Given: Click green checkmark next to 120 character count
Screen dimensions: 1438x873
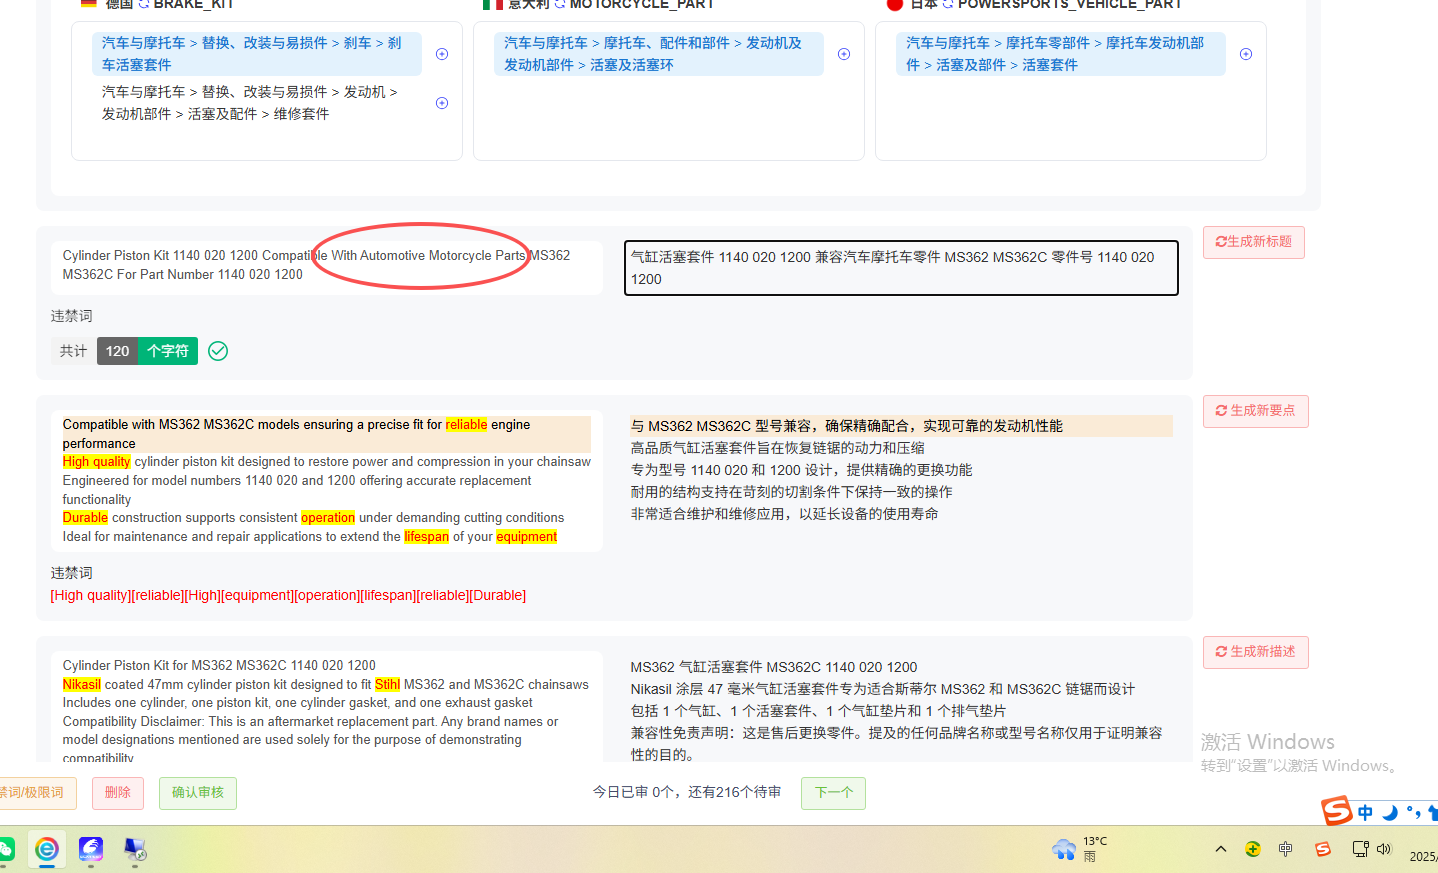Looking at the screenshot, I should pyautogui.click(x=218, y=351).
